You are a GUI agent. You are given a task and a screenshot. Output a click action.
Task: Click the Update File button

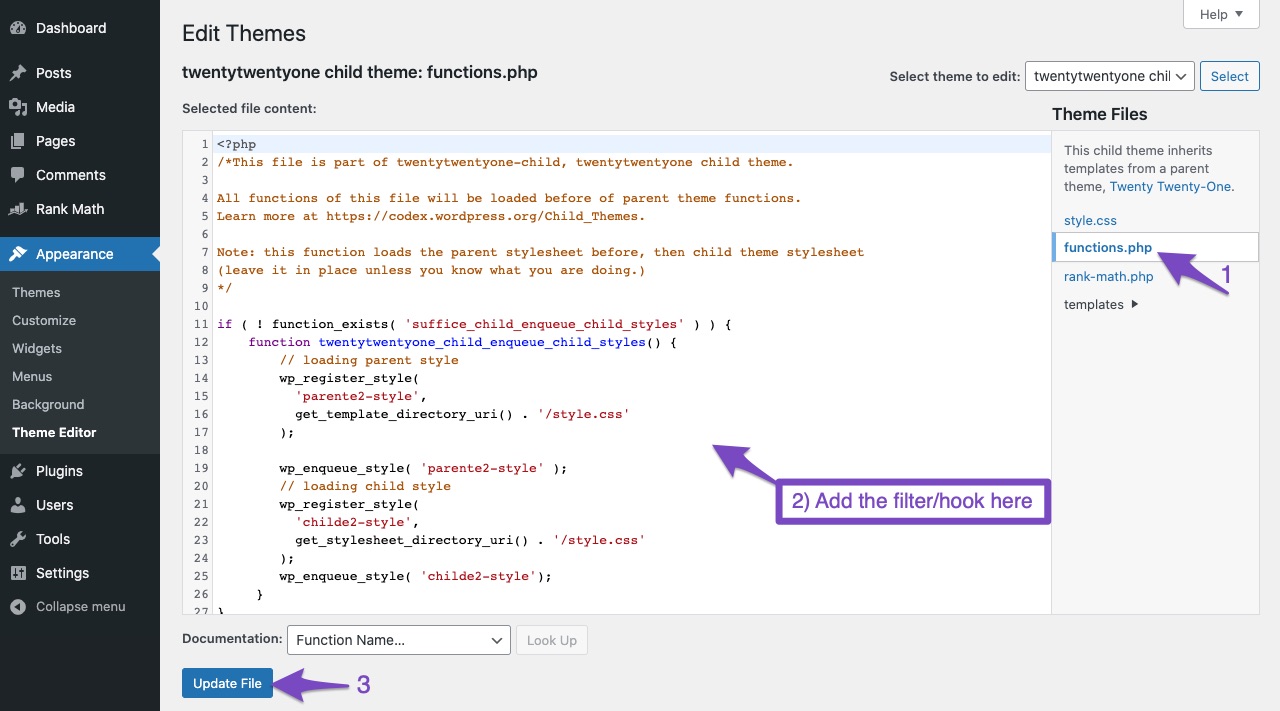(227, 683)
